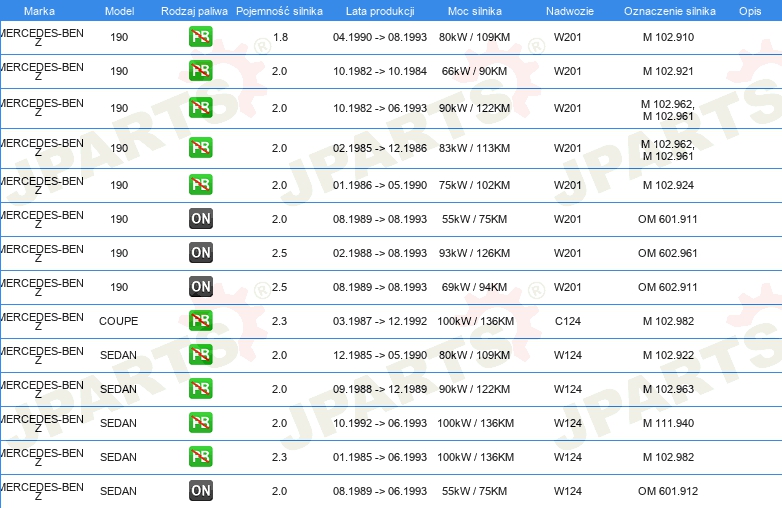Click diesel ON icon in OM 602.961 row
The height and width of the screenshot is (508, 782).
[x=200, y=252]
